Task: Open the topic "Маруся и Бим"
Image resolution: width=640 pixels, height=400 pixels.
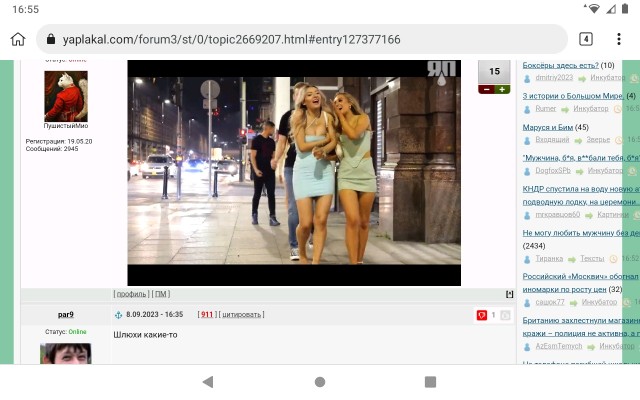Action: tap(548, 127)
